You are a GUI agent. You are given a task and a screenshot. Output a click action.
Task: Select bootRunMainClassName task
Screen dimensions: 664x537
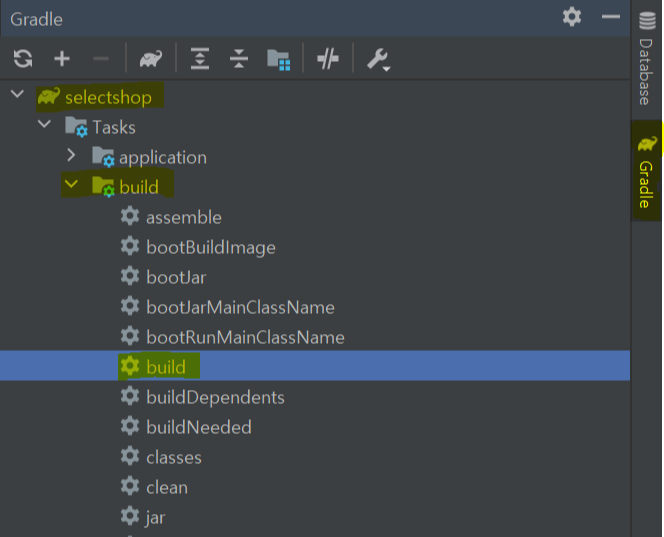tap(315, 338)
